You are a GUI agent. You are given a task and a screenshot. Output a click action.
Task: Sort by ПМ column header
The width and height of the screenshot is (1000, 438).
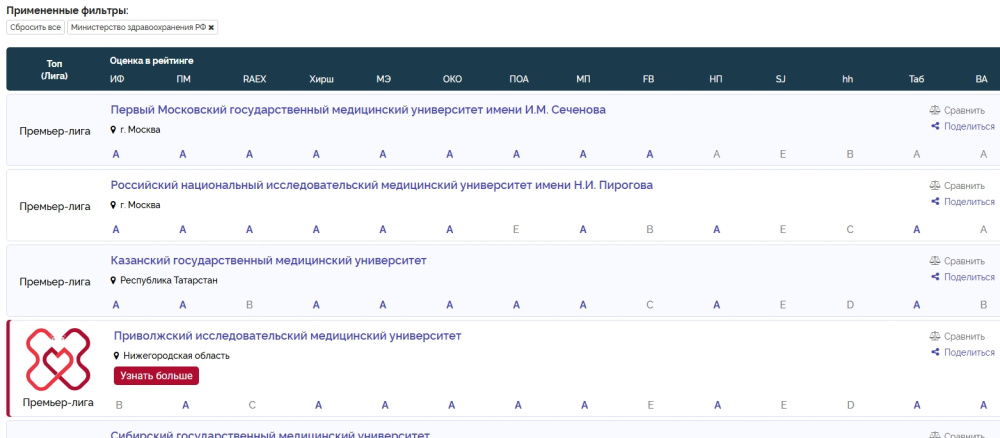(x=183, y=80)
